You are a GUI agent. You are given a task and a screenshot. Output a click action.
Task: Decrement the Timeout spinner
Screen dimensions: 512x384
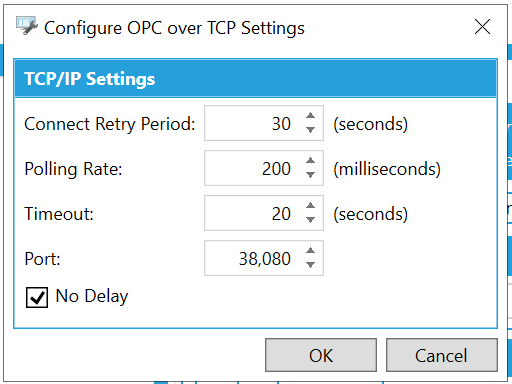click(x=310, y=220)
